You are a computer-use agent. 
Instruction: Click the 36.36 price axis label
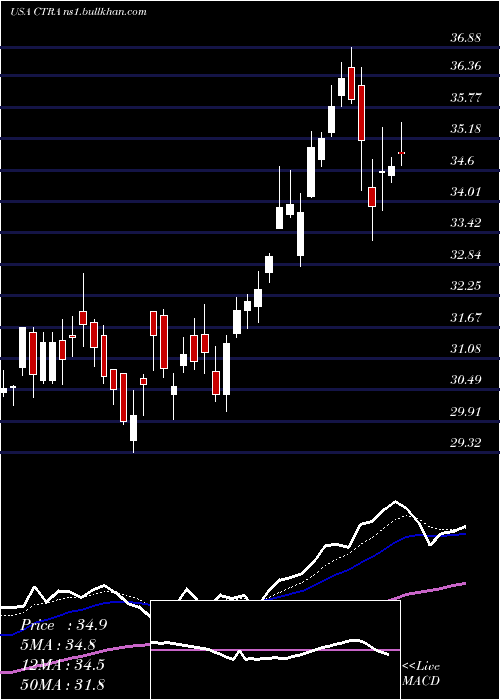tap(466, 66)
